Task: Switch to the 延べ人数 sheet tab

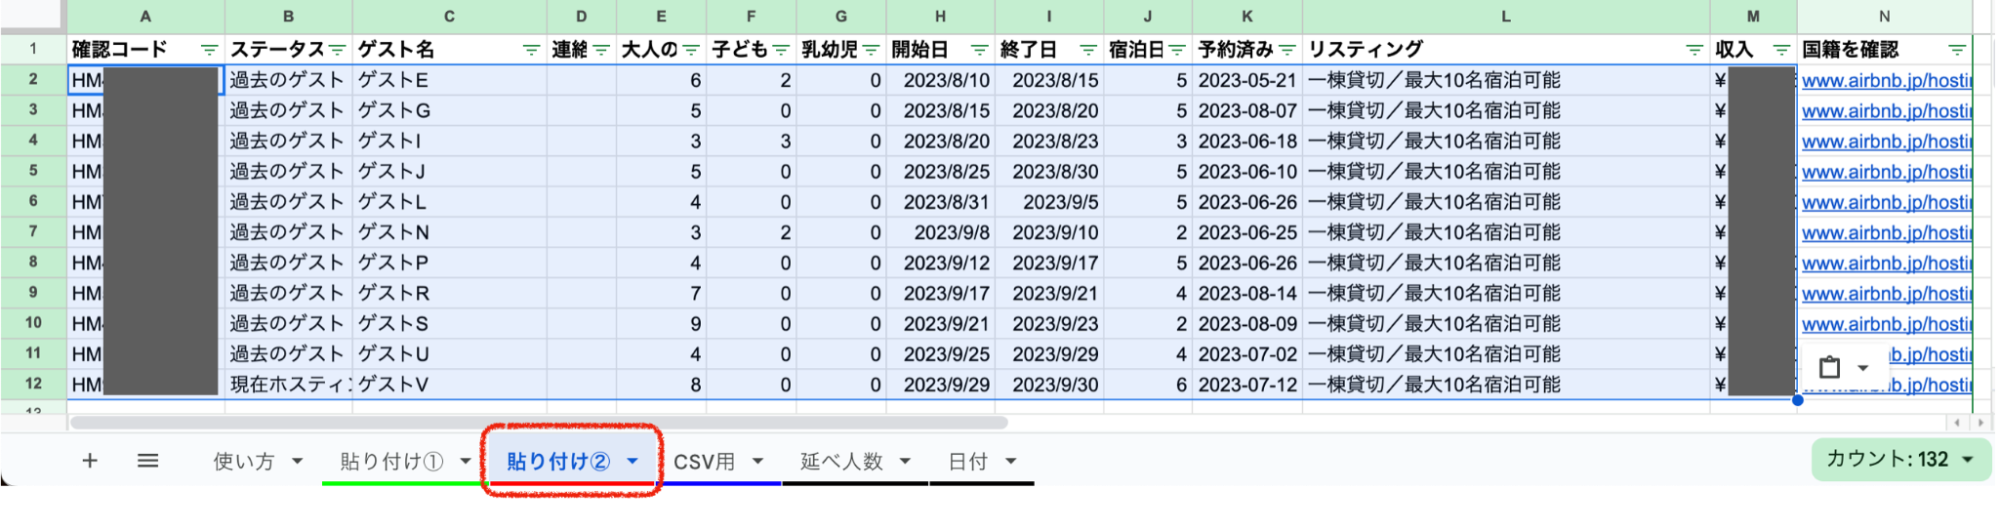Action: tap(841, 461)
